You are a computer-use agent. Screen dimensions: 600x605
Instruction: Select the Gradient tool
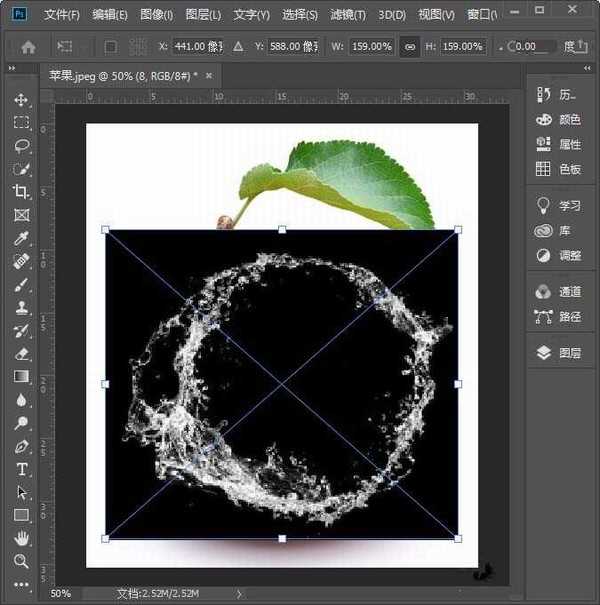[x=21, y=376]
